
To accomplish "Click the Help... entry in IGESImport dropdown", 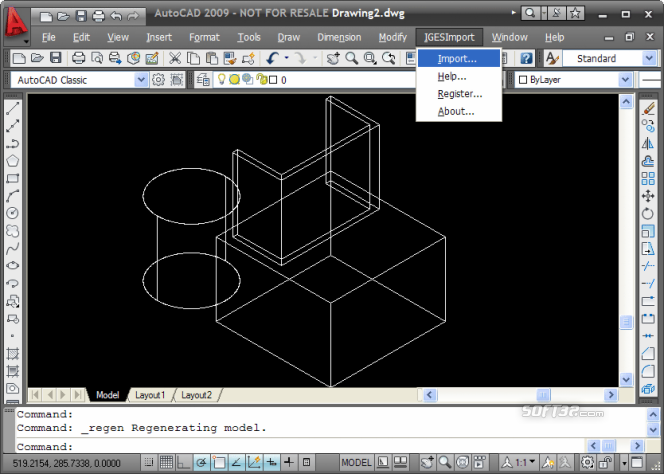I will pyautogui.click(x=459, y=76).
